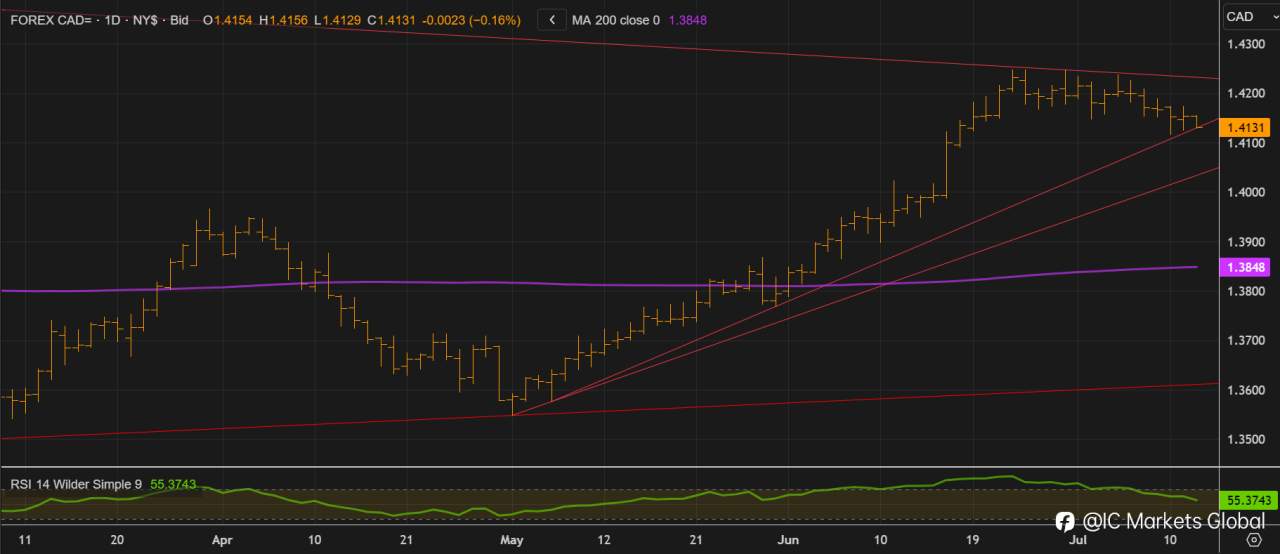The image size is (1280, 554).
Task: Click the change value −0.0023 (−0.16%)
Action: pyautogui.click(x=471, y=19)
